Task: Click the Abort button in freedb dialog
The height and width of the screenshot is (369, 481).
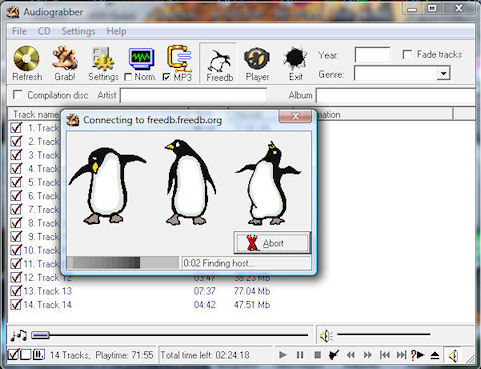Action: coord(272,243)
